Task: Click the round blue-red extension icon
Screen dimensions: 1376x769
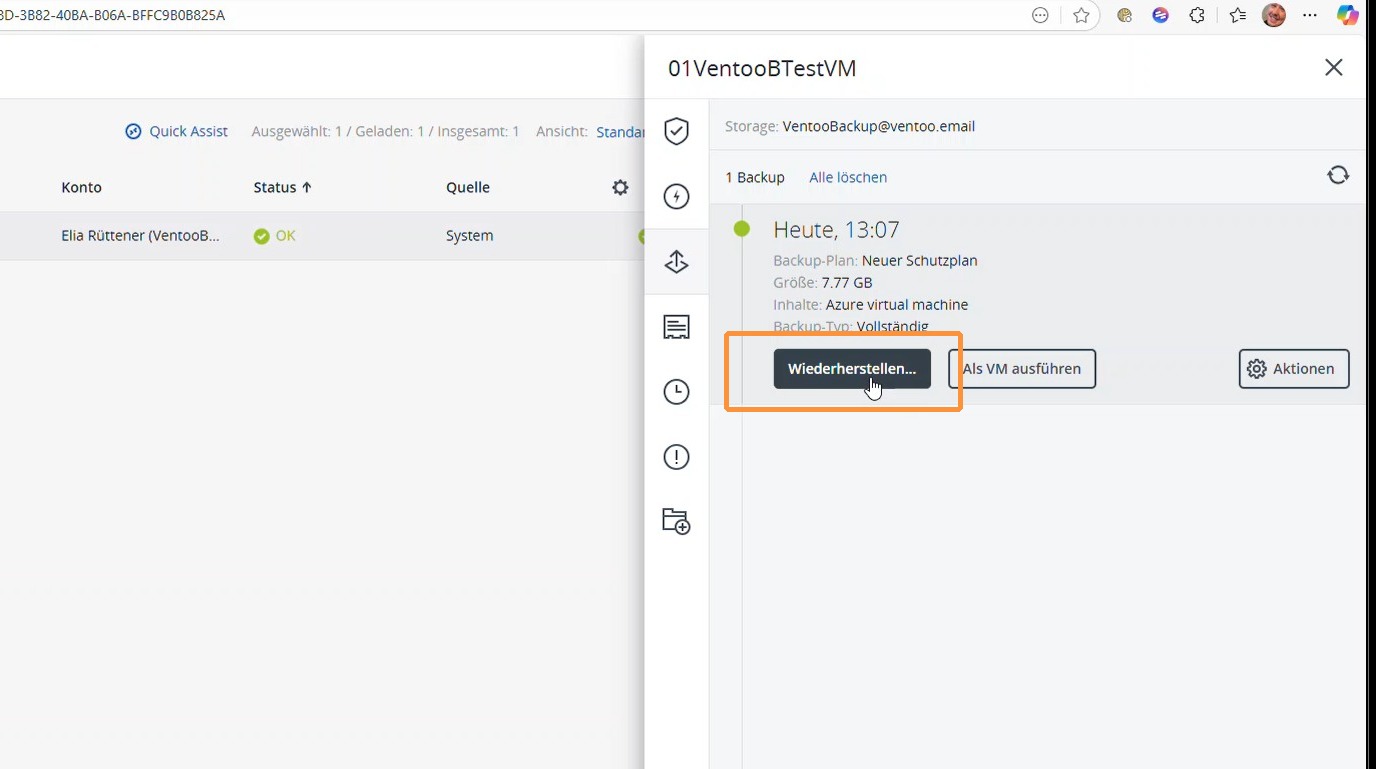Action: (x=1161, y=15)
